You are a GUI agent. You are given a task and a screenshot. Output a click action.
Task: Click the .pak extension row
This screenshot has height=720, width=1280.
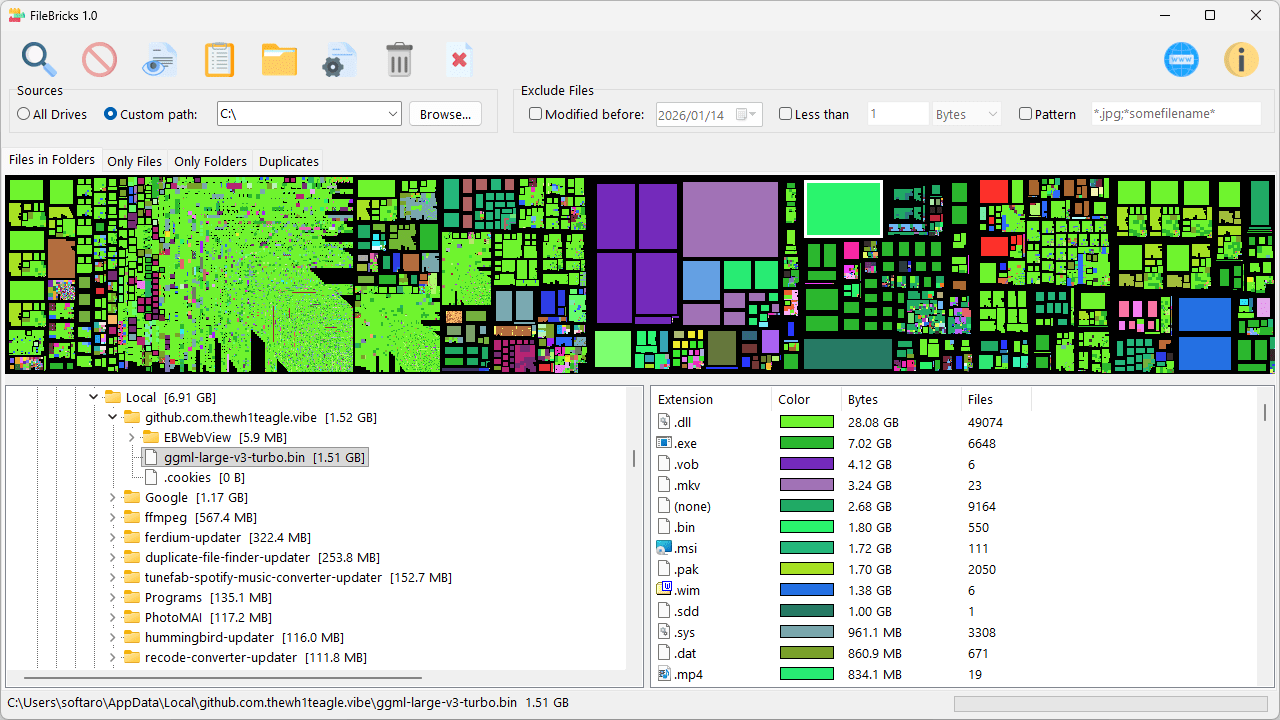pos(955,569)
